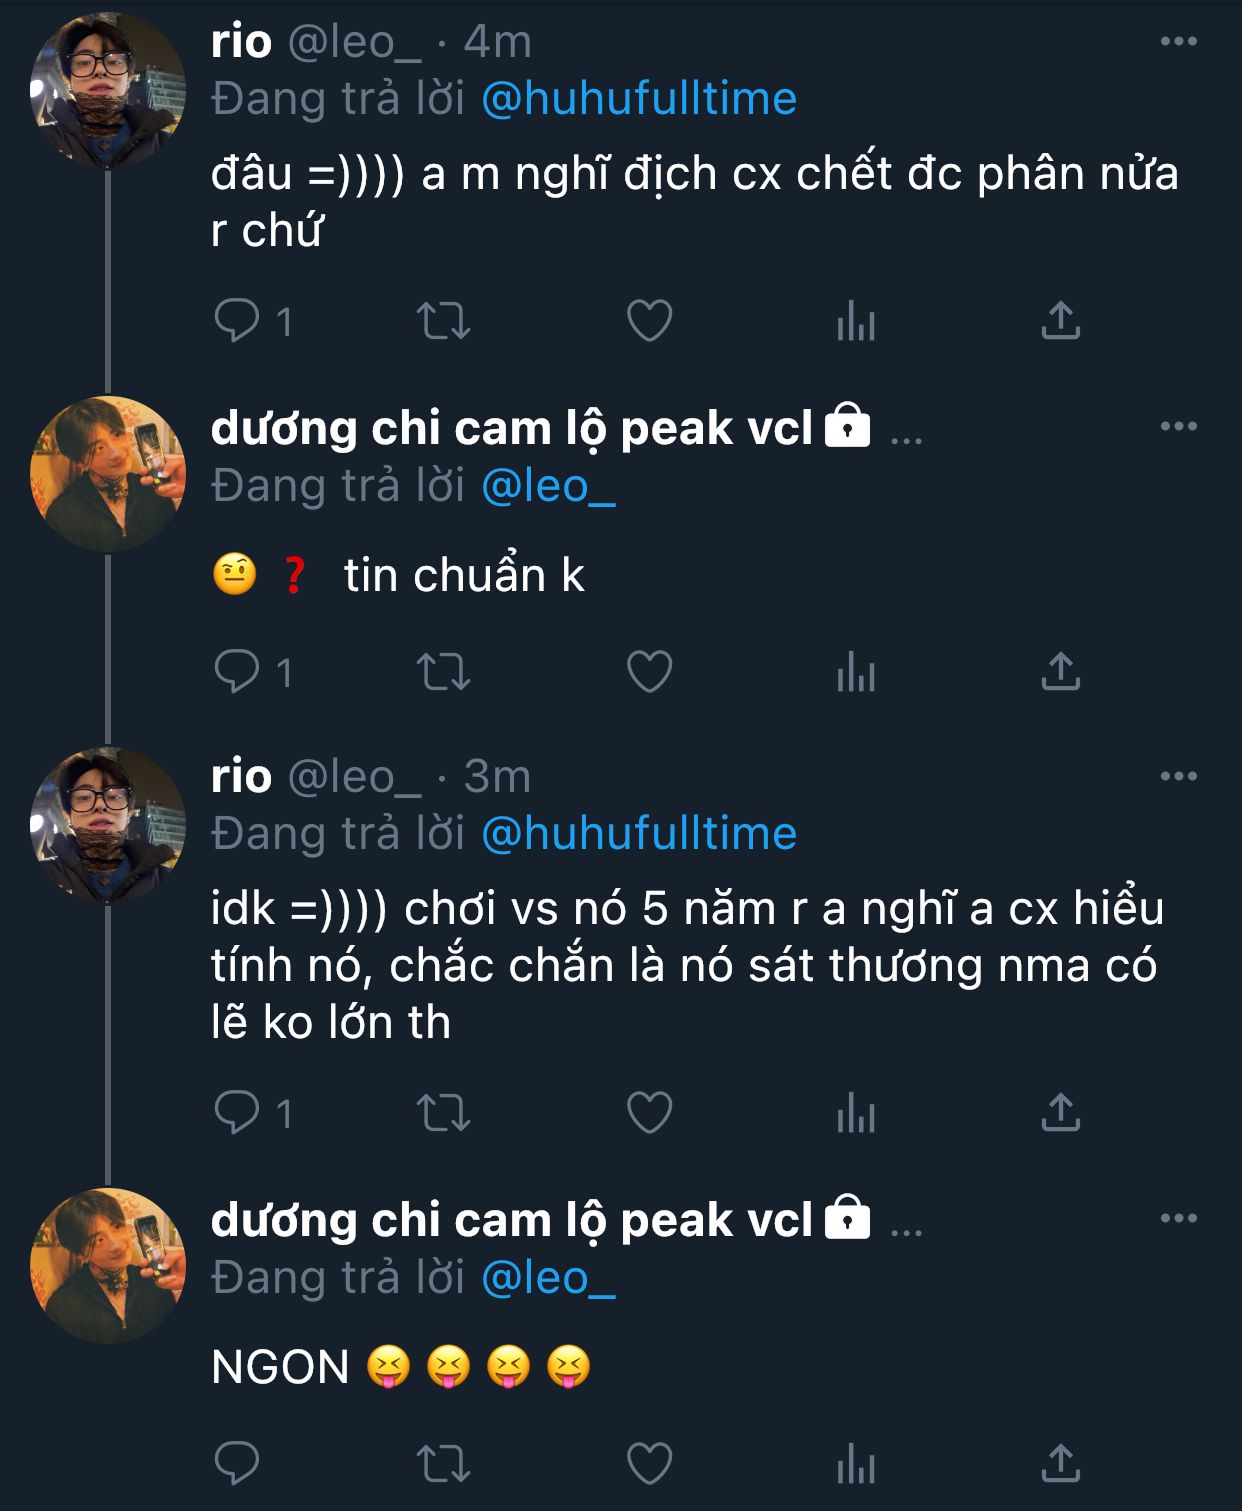
Task: Open more options on 'tin chuẩn k' tweet
Action: click(1178, 426)
